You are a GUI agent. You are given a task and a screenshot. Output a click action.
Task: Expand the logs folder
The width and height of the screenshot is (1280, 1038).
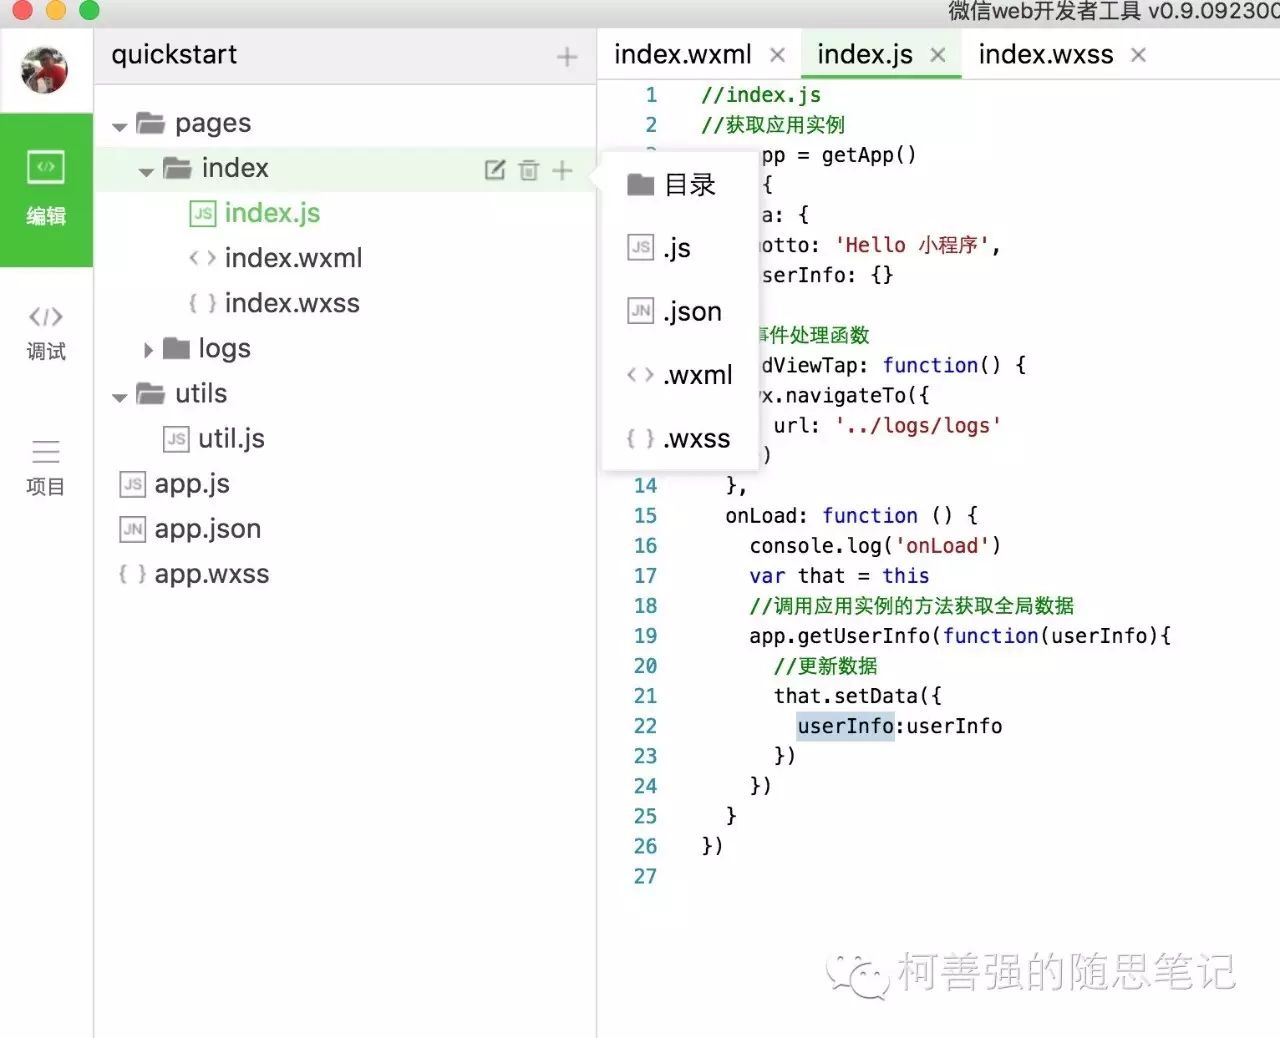(148, 349)
